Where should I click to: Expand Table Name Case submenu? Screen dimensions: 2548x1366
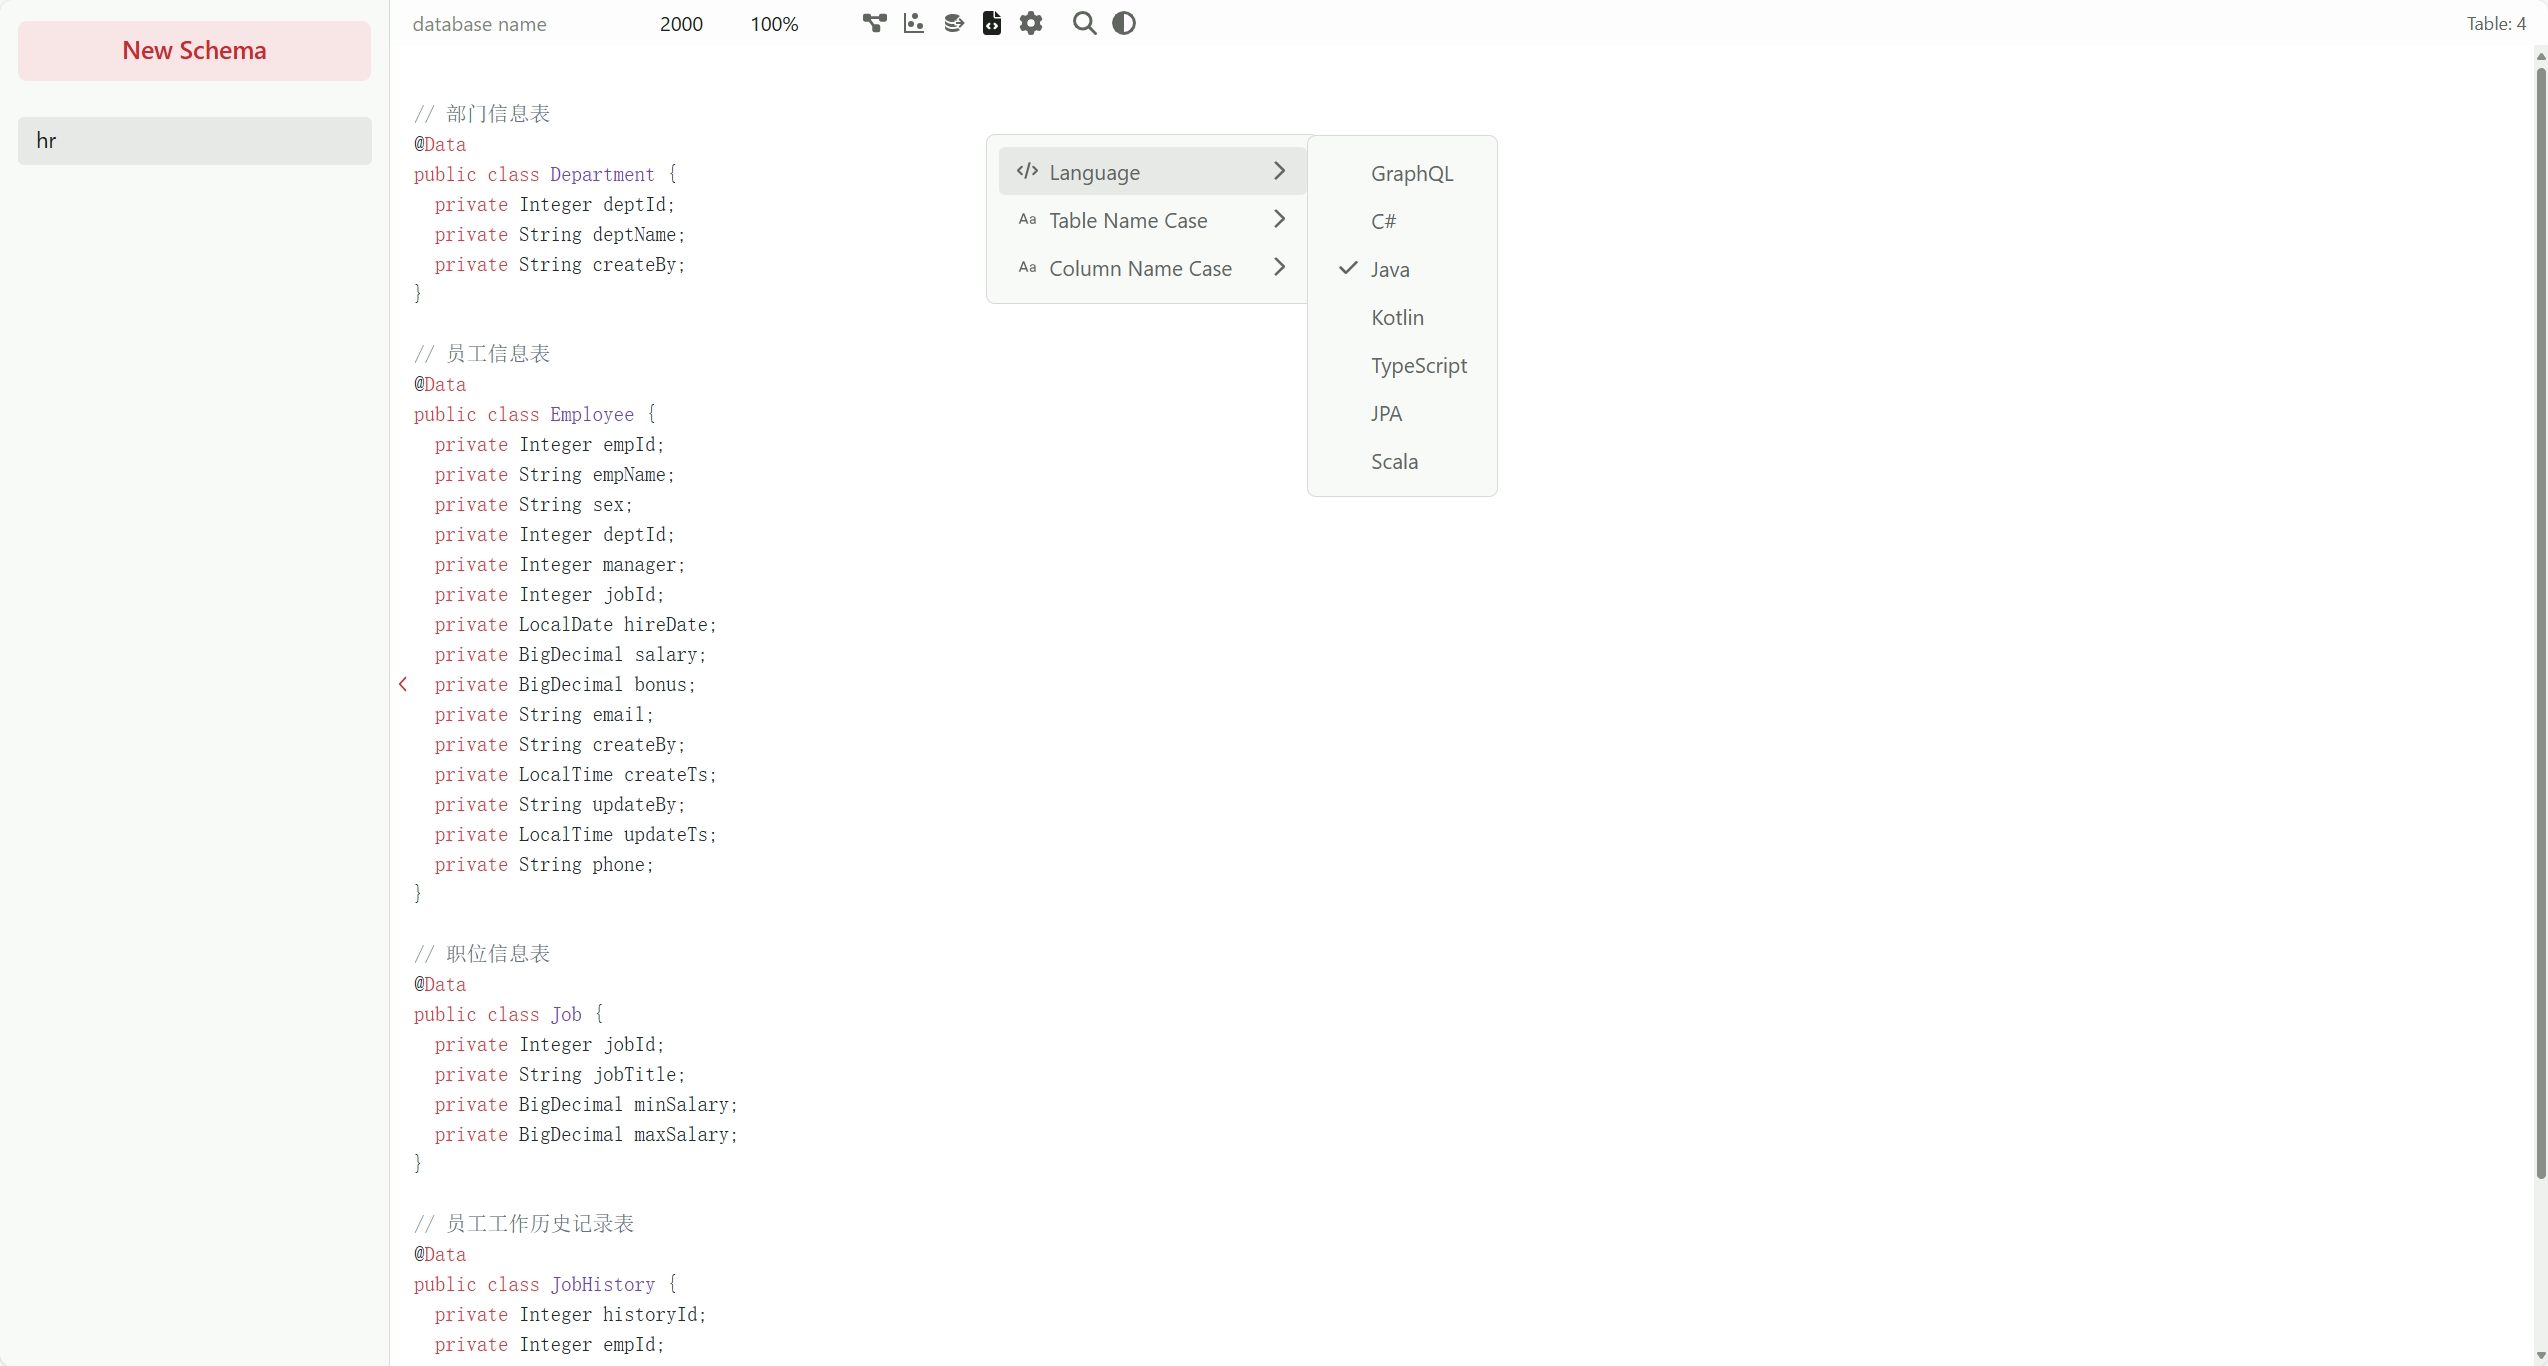(x=1279, y=219)
